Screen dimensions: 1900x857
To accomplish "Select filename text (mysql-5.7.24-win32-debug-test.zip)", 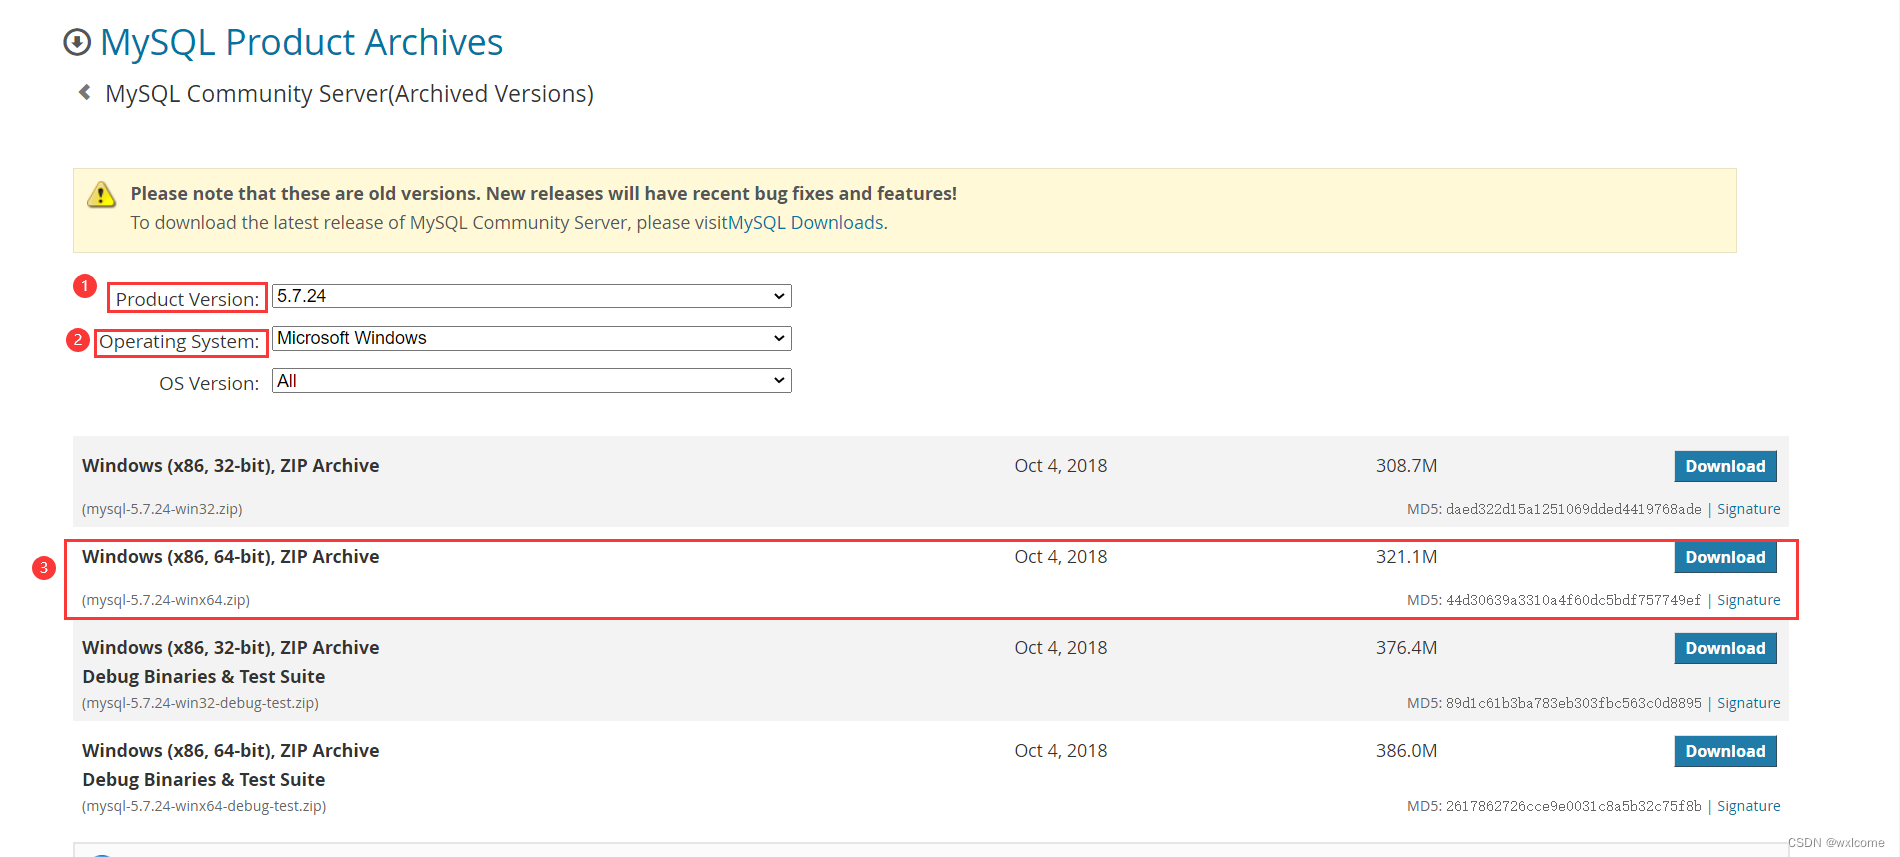I will click(x=200, y=703).
